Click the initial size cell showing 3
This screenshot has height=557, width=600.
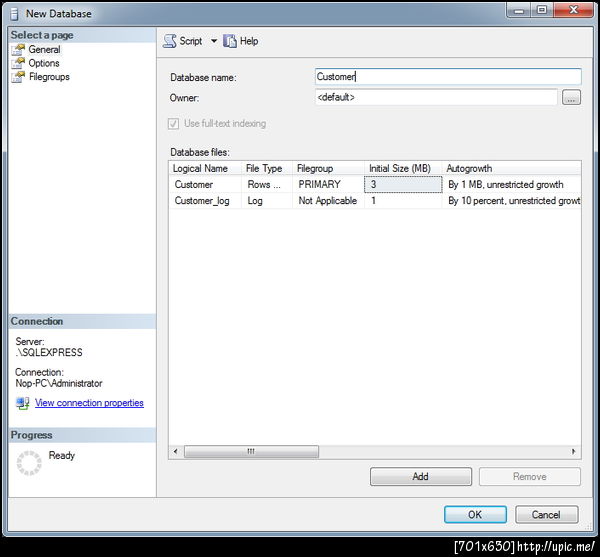pyautogui.click(x=403, y=184)
